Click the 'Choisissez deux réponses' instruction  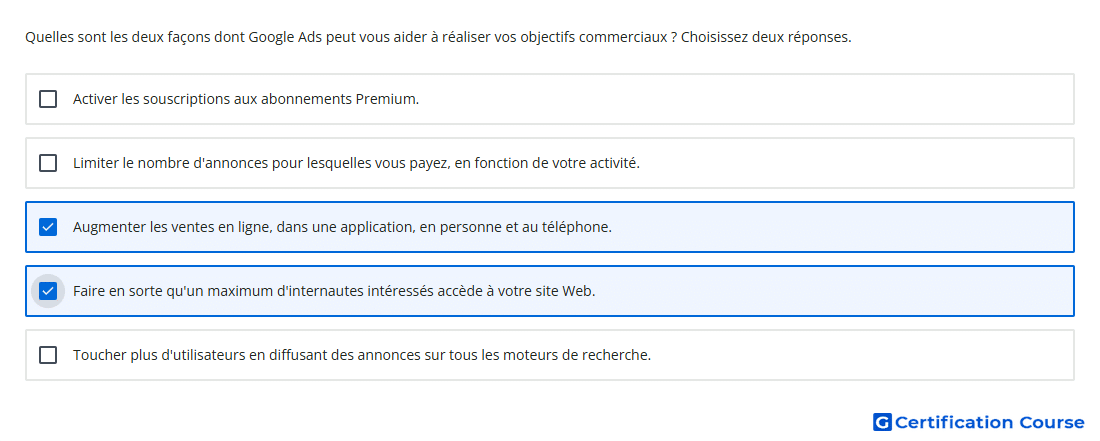tap(766, 37)
